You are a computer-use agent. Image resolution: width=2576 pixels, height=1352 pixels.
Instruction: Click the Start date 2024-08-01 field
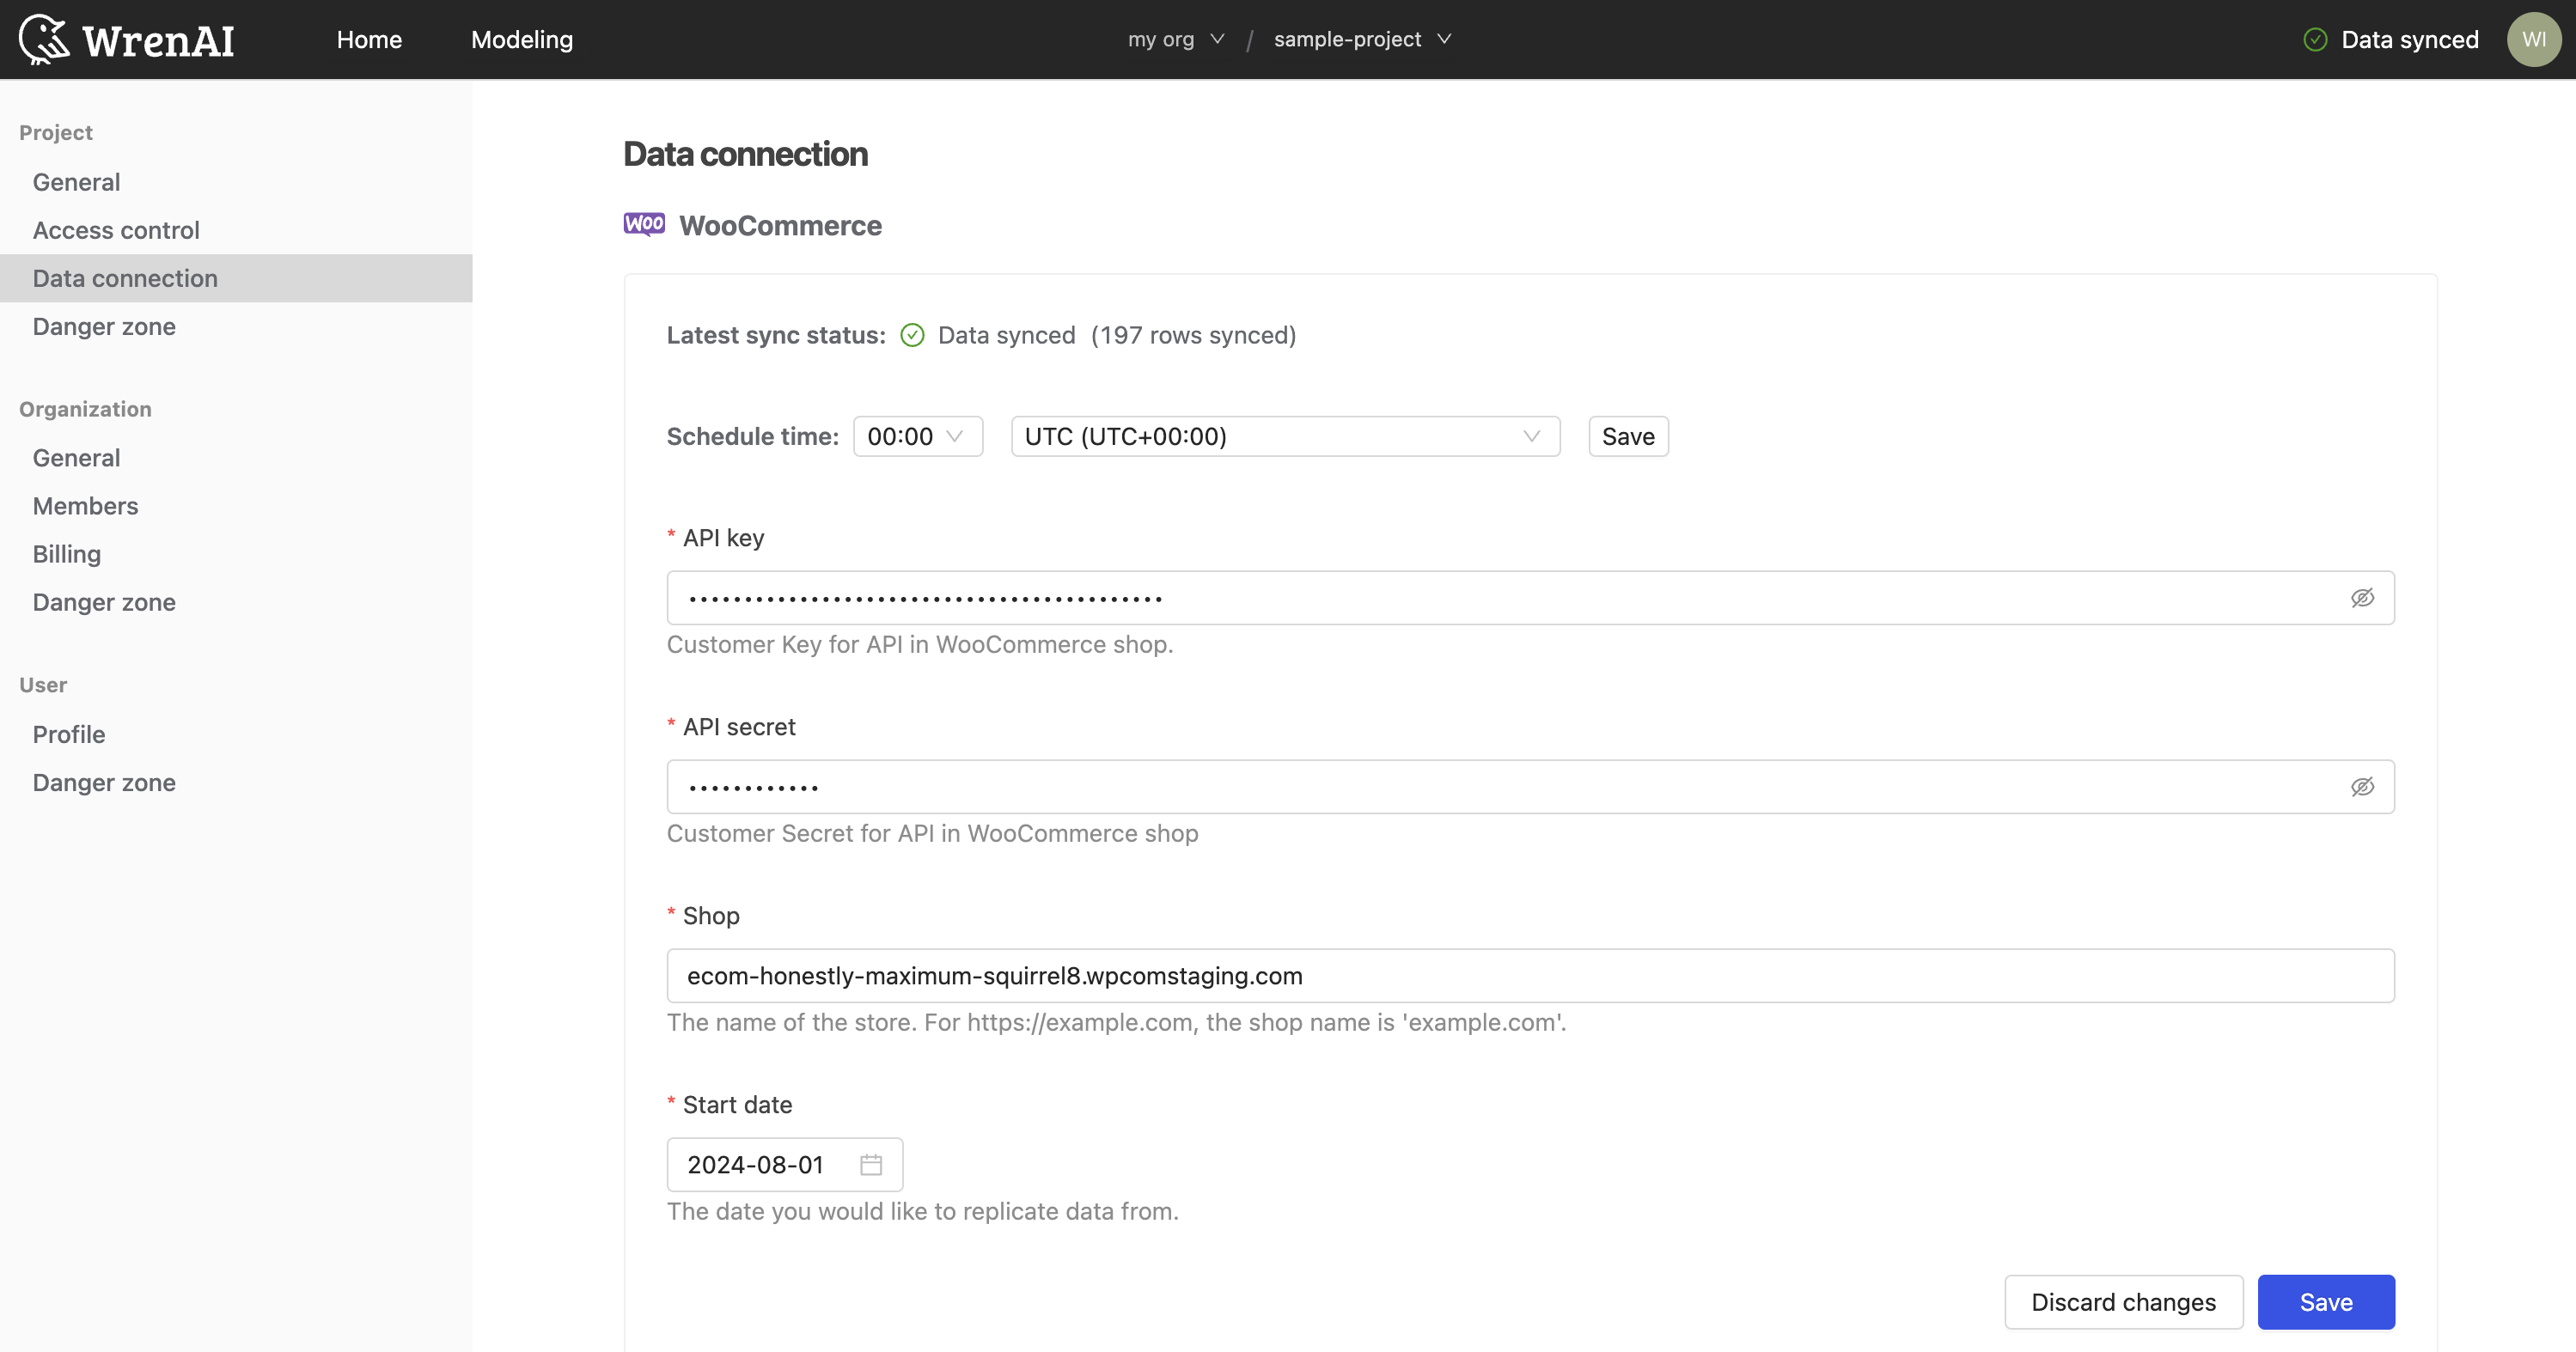[785, 1165]
